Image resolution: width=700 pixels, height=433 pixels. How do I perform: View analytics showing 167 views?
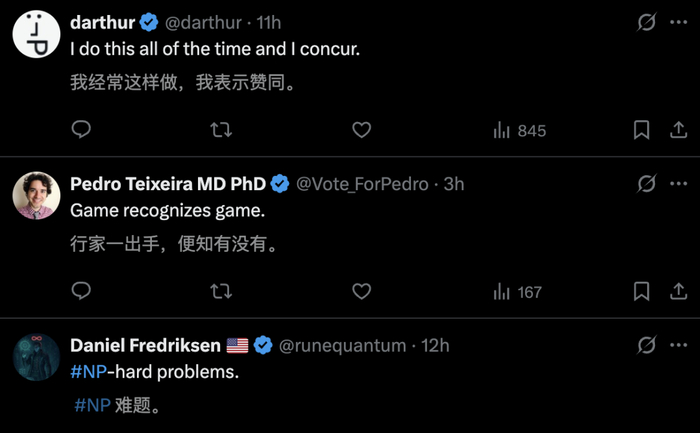coord(518,291)
